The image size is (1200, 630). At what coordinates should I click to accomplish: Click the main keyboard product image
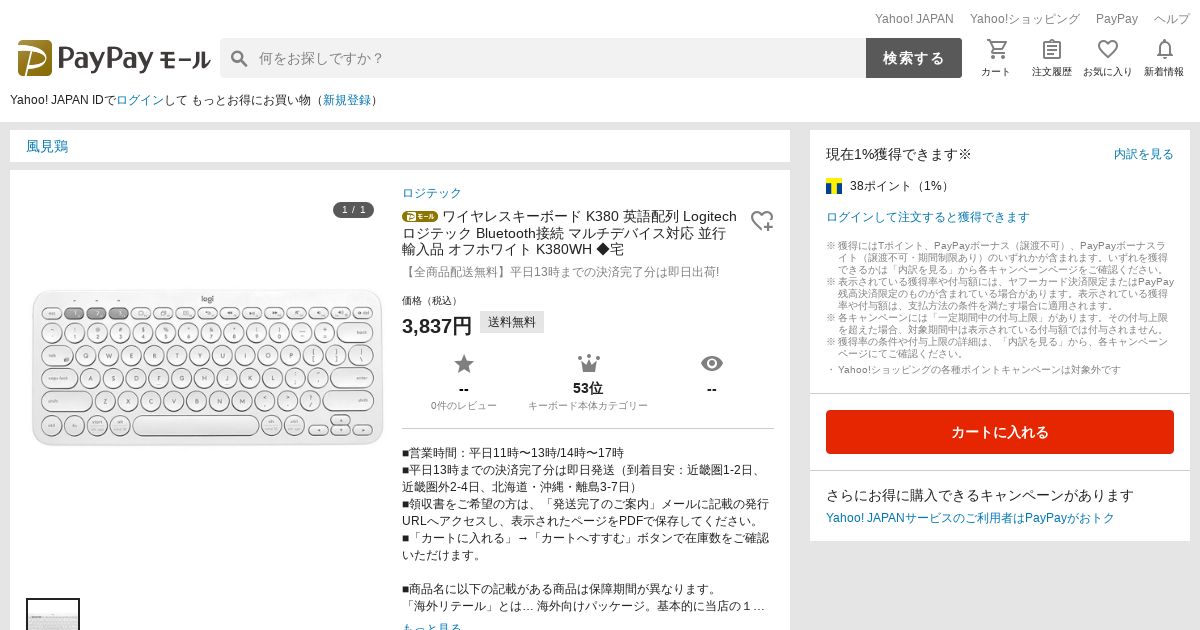208,367
